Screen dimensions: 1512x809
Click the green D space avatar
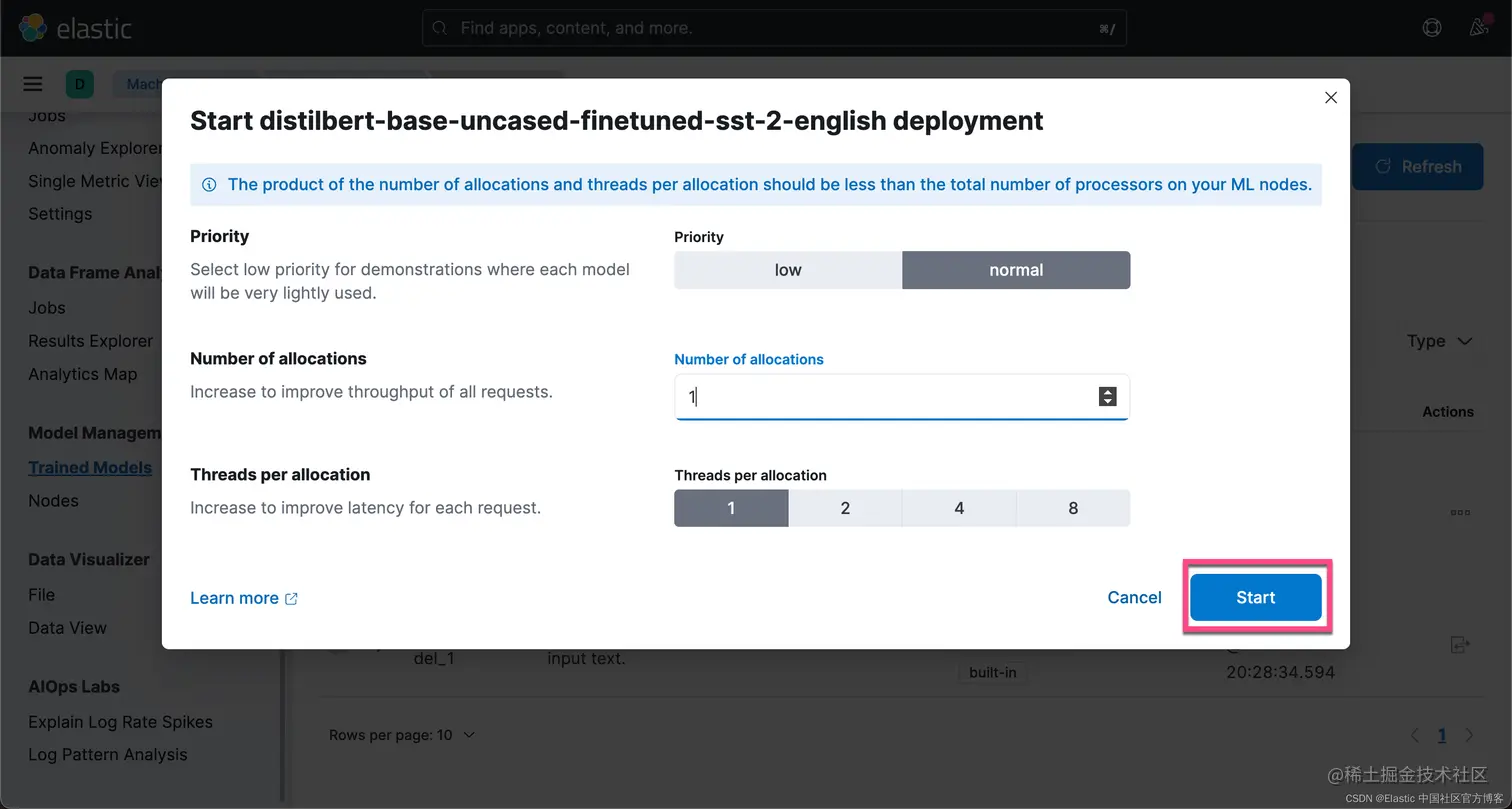click(x=80, y=84)
